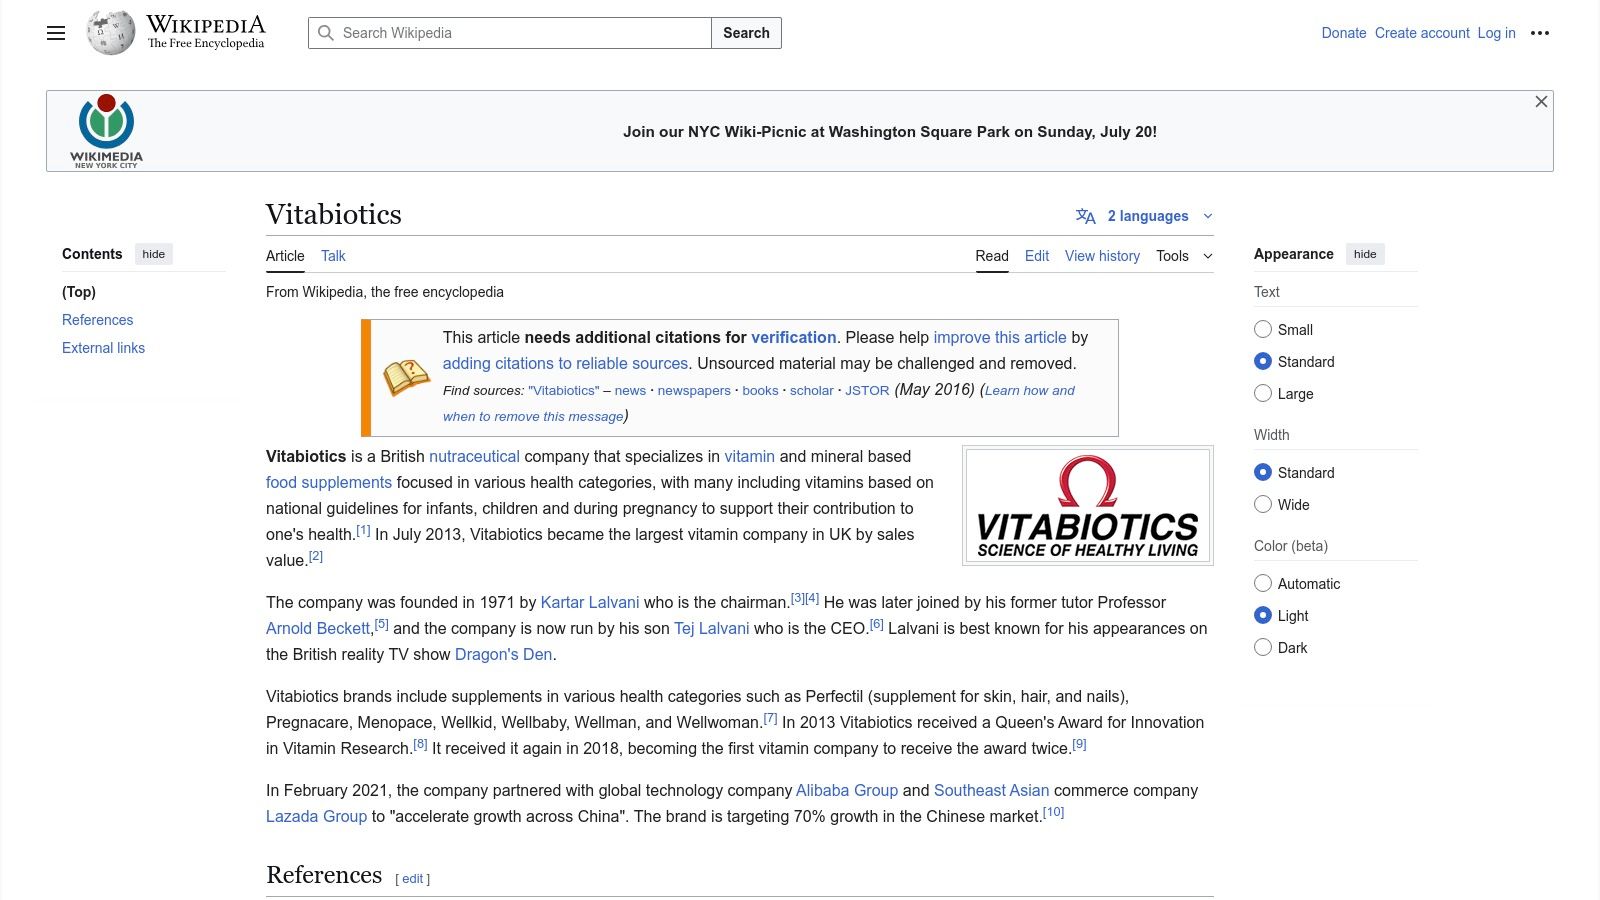Open the Alibaba Group link

coord(847,790)
